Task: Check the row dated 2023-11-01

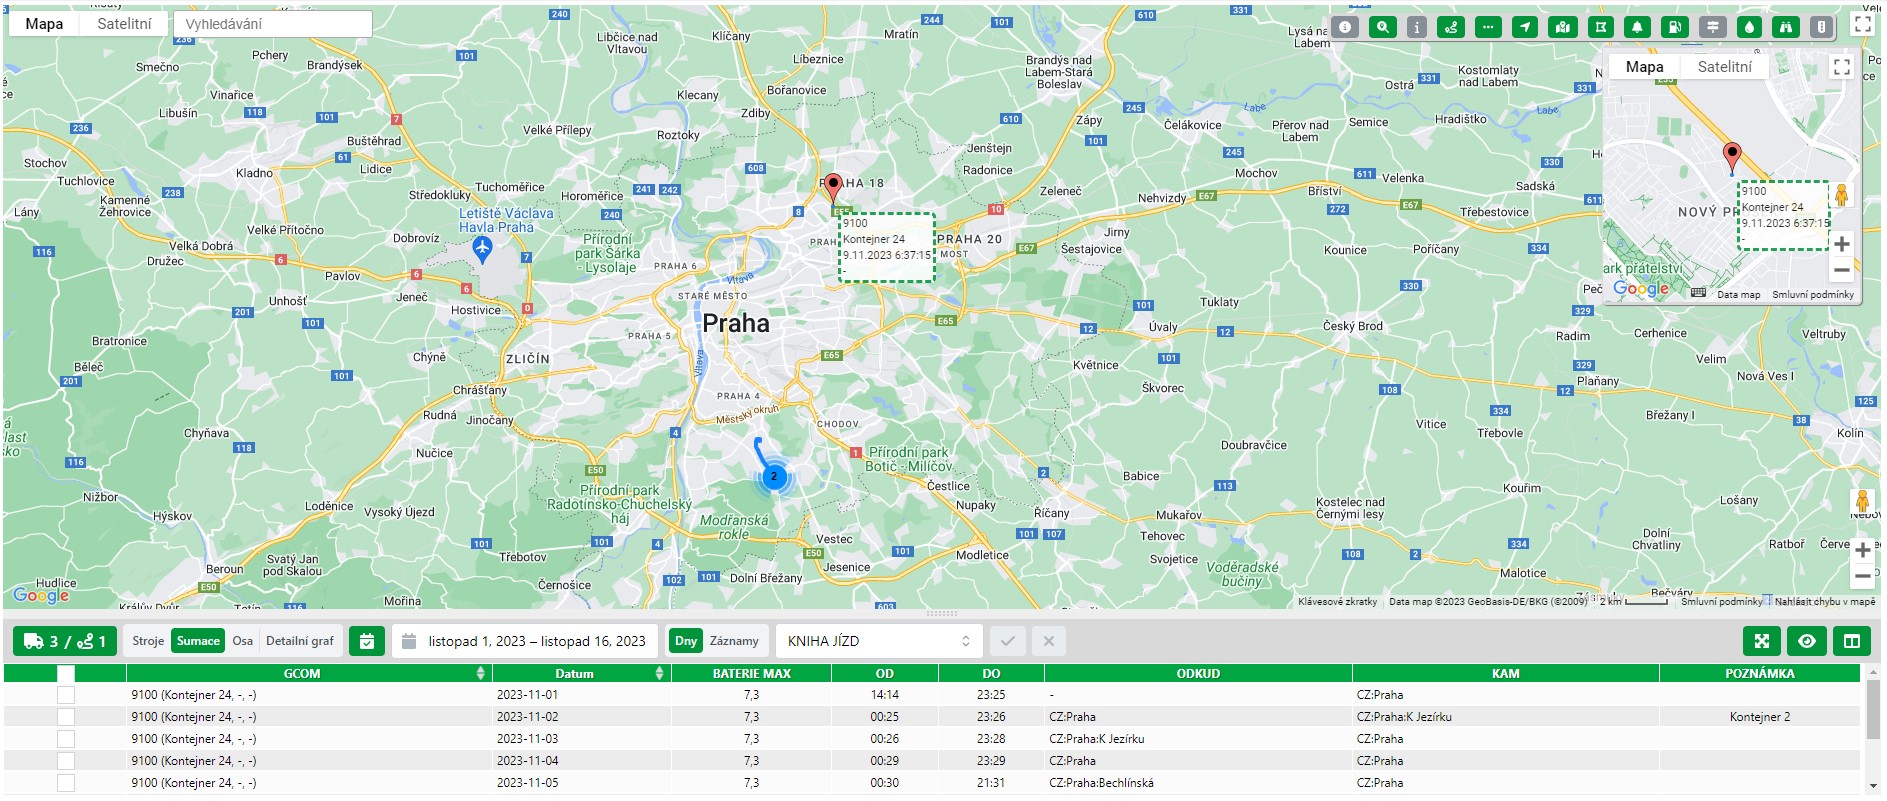Action: pos(66,695)
